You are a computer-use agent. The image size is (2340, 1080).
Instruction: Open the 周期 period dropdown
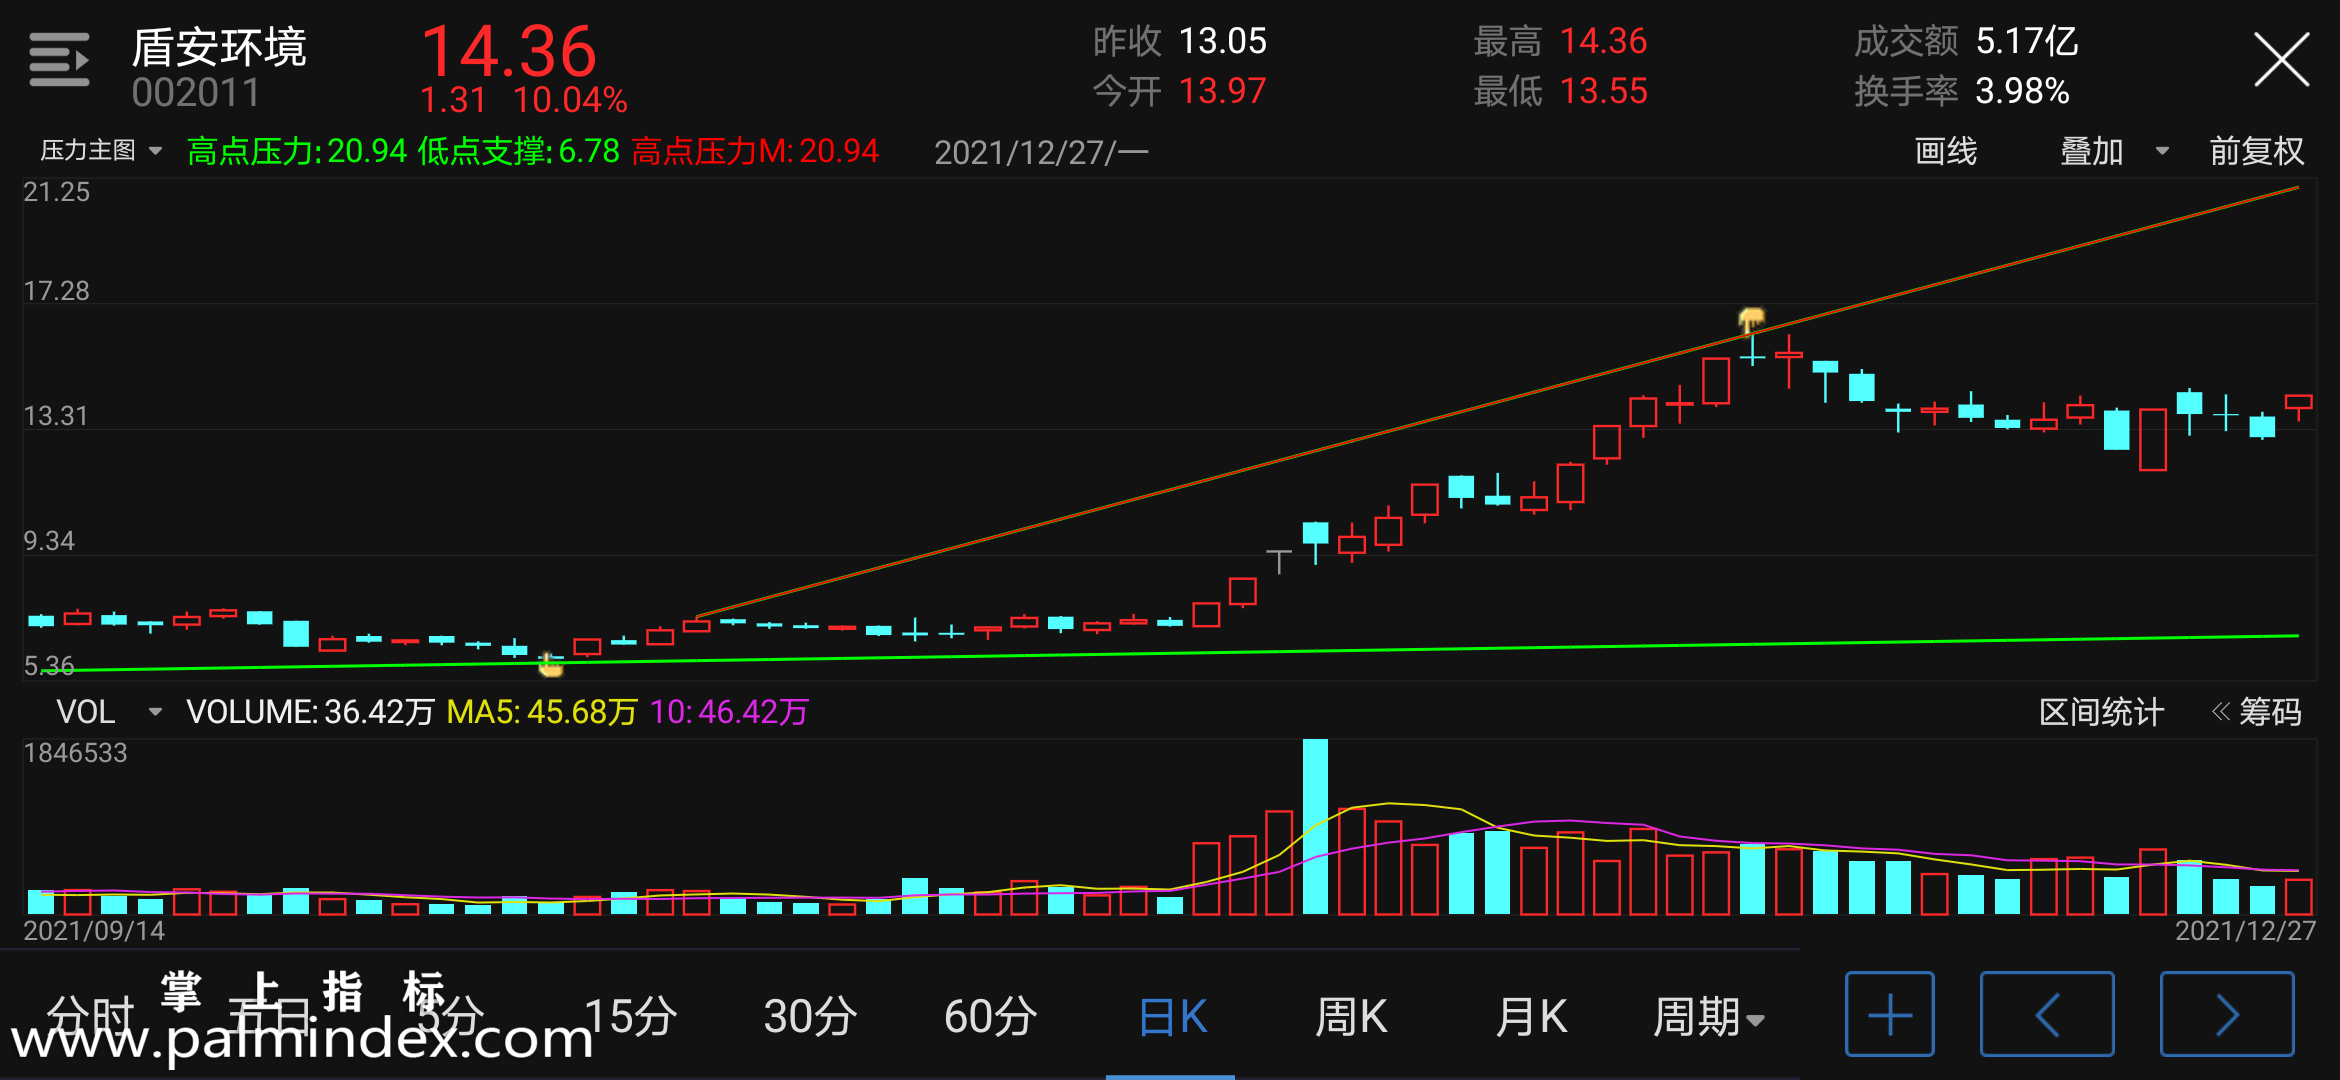click(1709, 1017)
